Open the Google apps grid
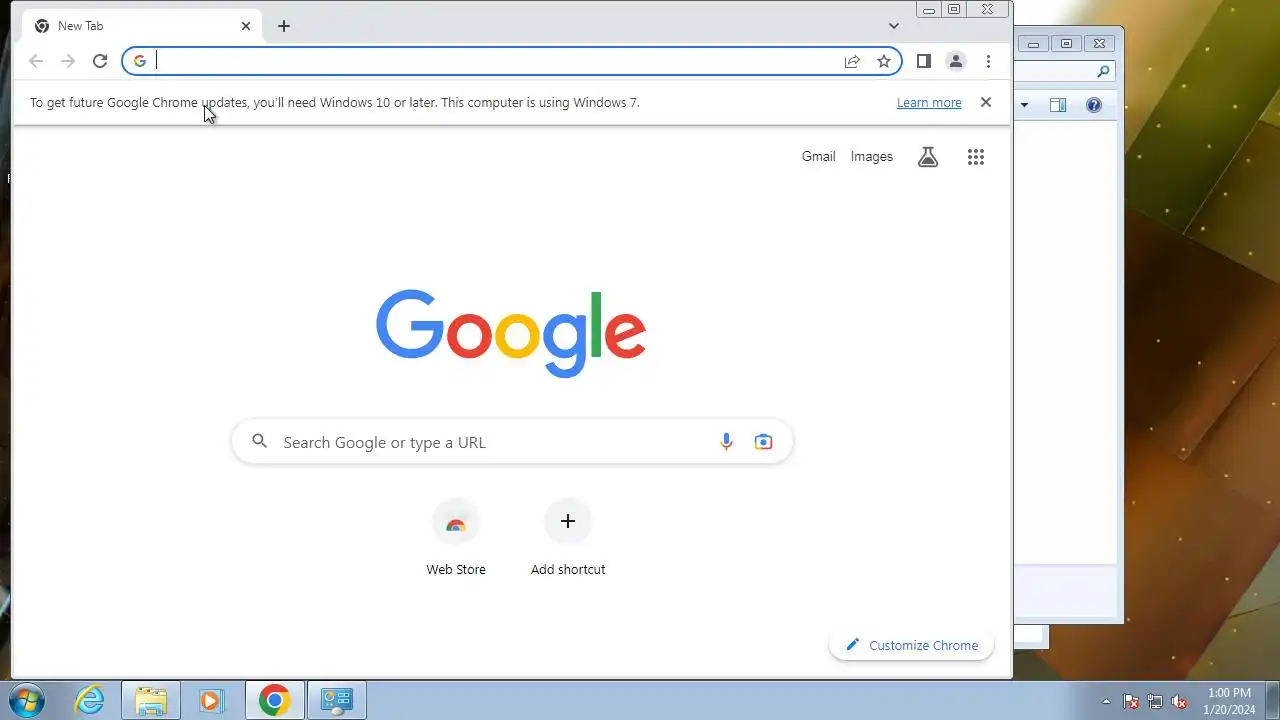 click(x=976, y=157)
